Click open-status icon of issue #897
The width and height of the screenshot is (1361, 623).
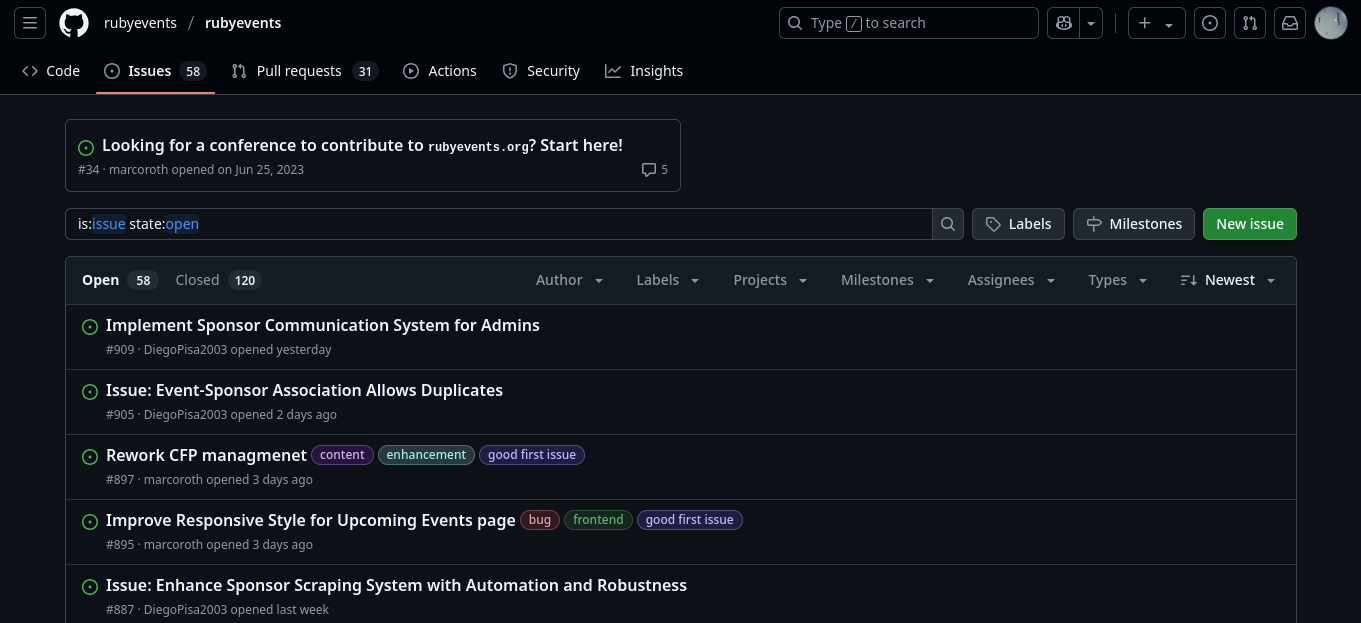90,457
